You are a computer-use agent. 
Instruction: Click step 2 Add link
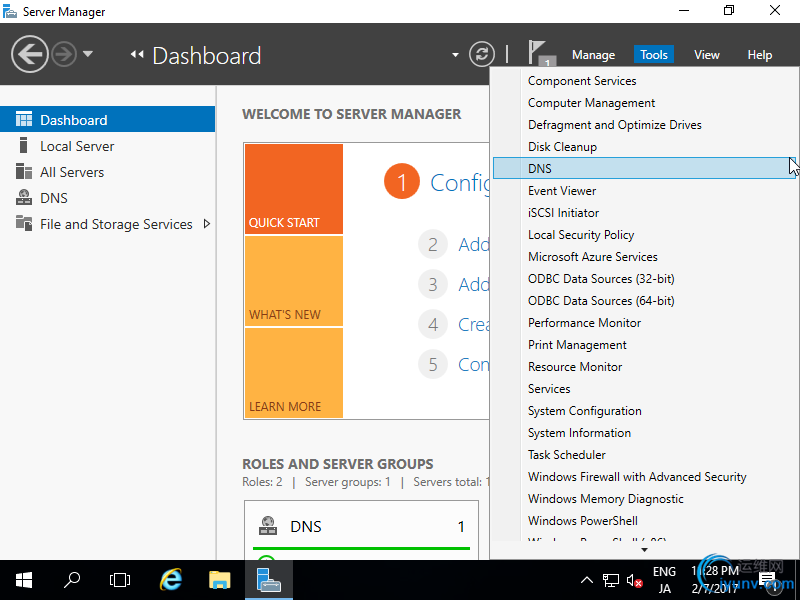tap(473, 244)
